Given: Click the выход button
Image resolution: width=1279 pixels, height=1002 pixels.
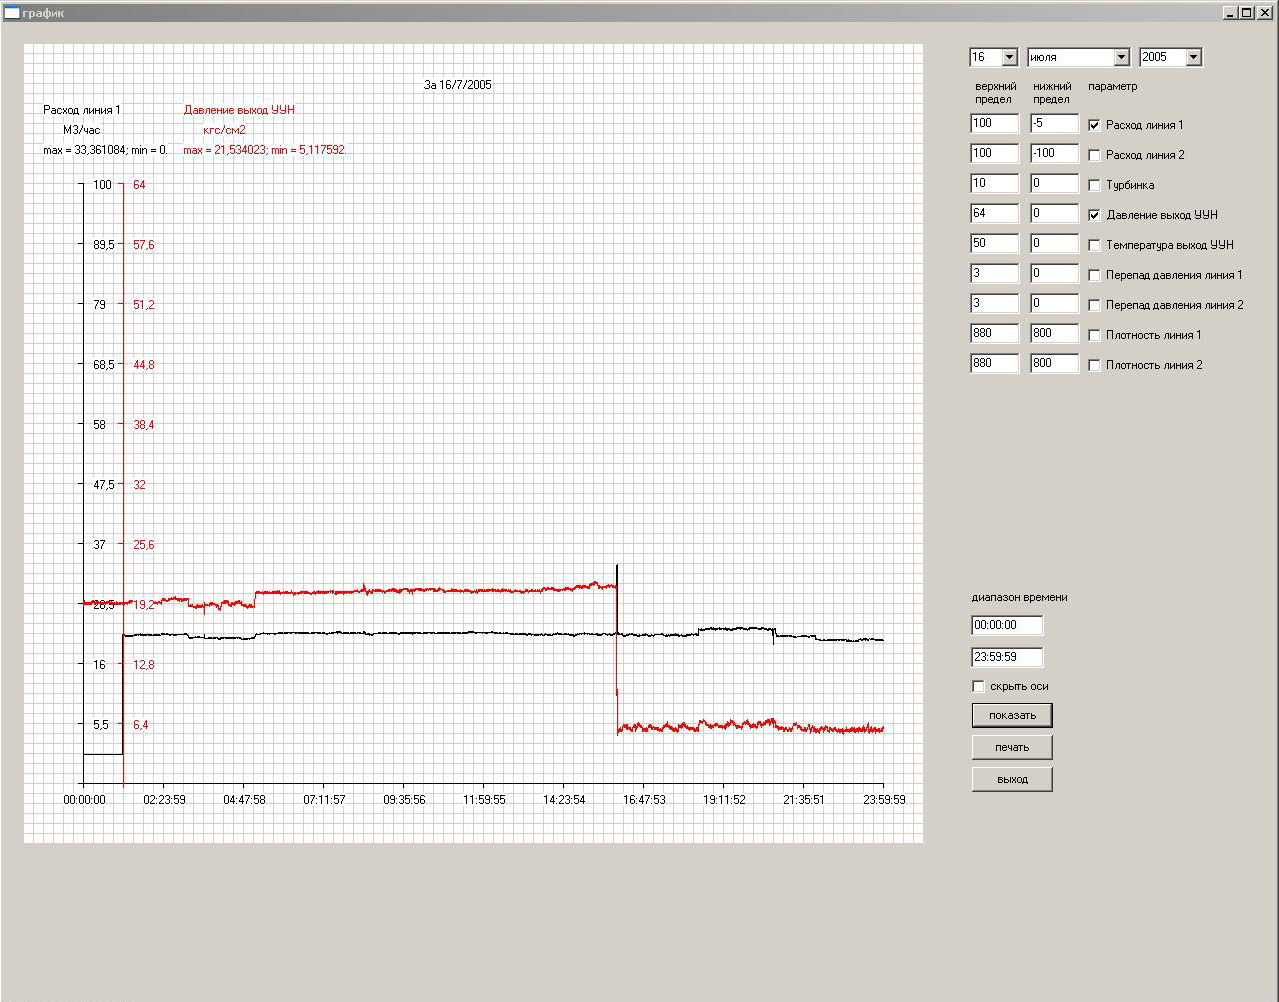Looking at the screenshot, I should (x=1012, y=779).
